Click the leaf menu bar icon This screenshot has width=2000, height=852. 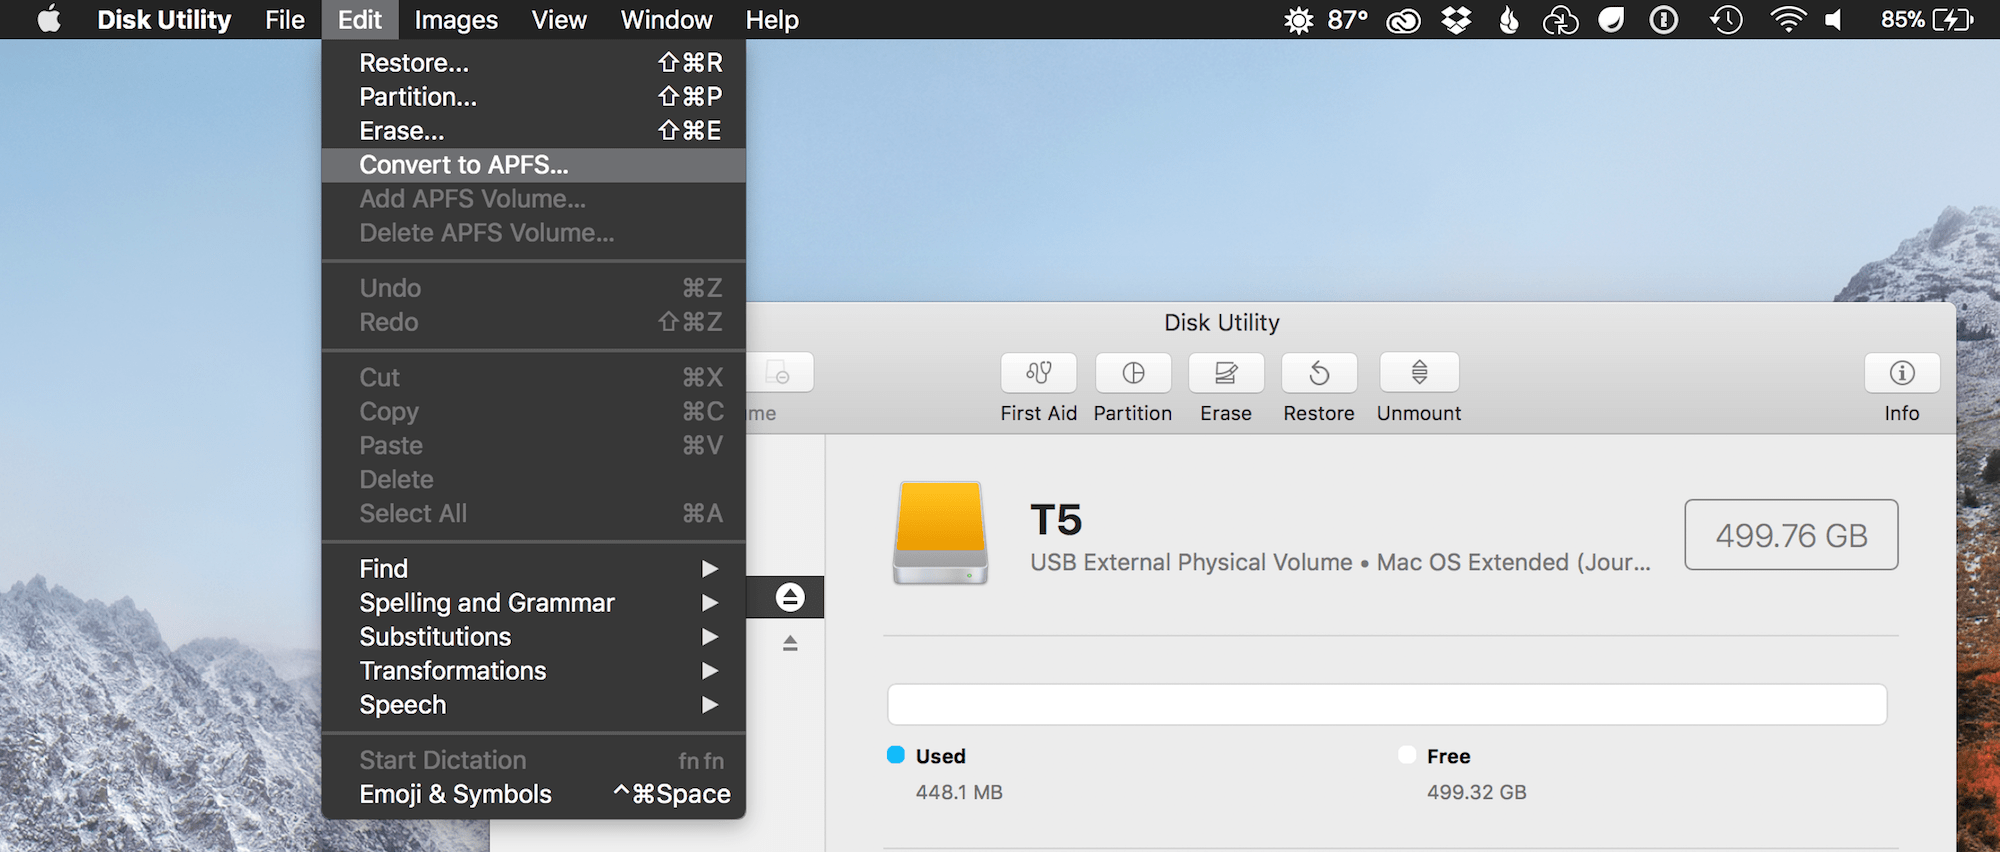(x=1611, y=19)
